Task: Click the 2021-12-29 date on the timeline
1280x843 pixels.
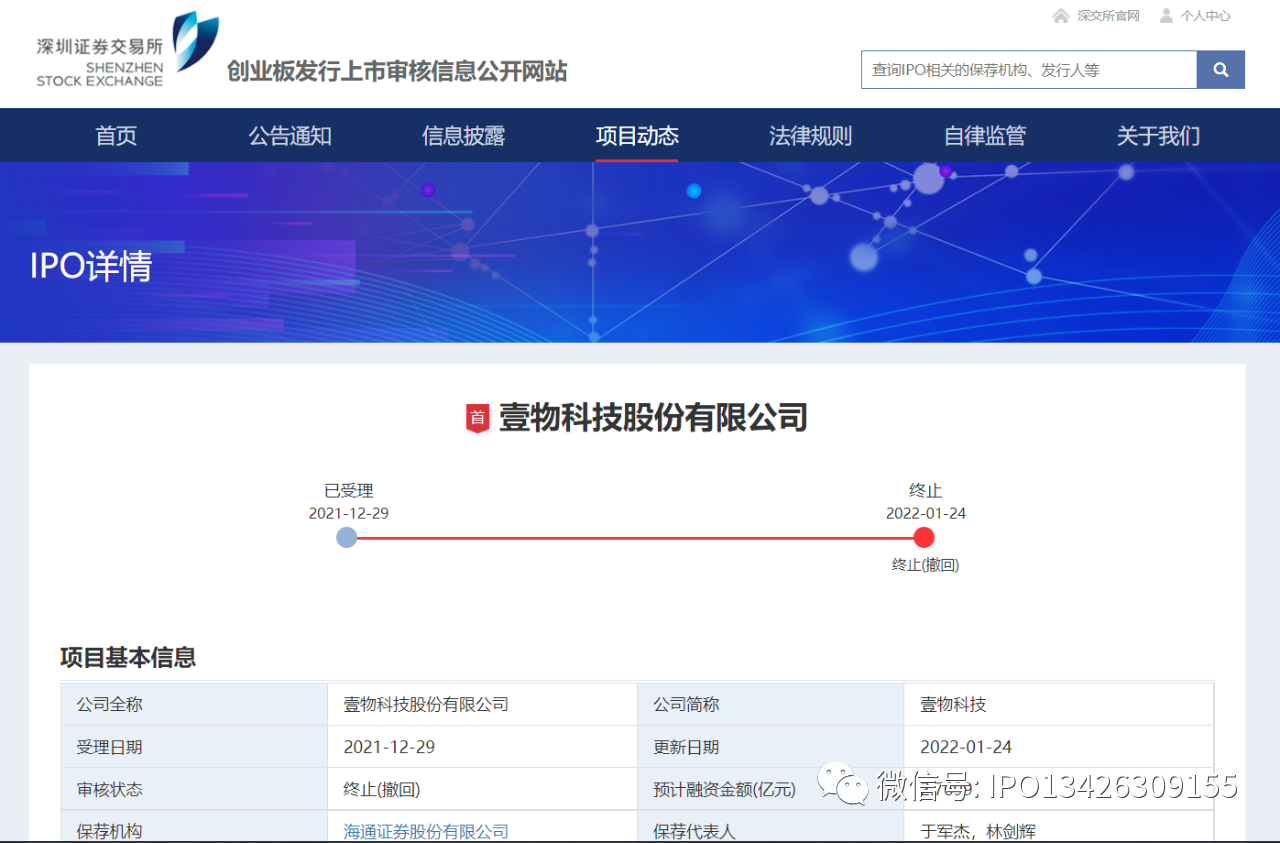Action: [349, 513]
